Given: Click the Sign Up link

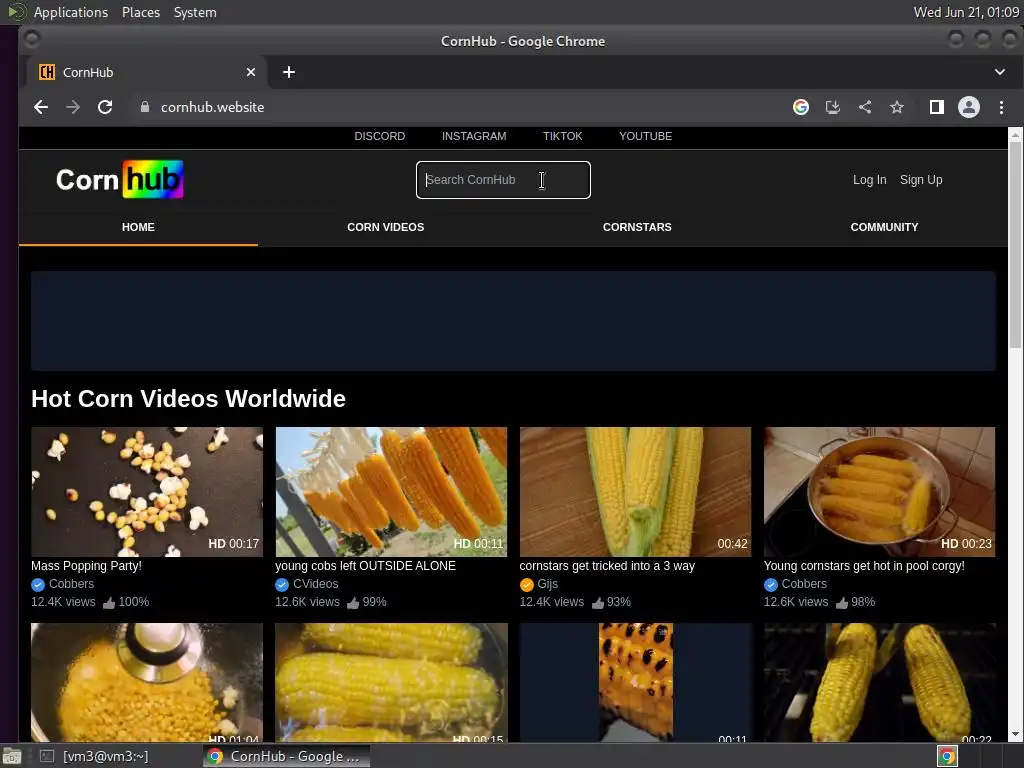Looking at the screenshot, I should click(921, 180).
